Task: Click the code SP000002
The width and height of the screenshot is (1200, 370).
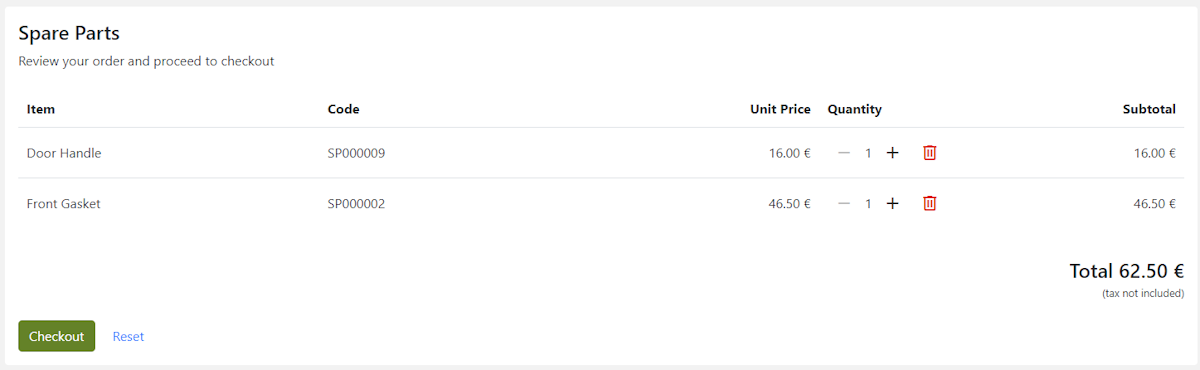Action: coord(357,203)
